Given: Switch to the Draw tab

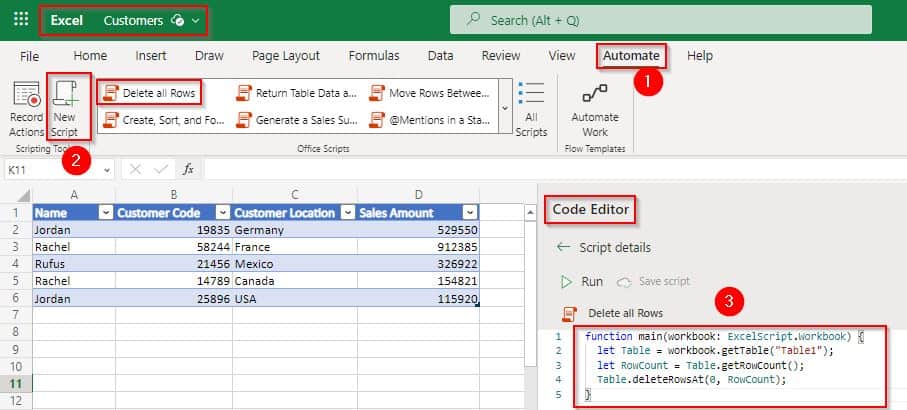Looking at the screenshot, I should (x=209, y=56).
